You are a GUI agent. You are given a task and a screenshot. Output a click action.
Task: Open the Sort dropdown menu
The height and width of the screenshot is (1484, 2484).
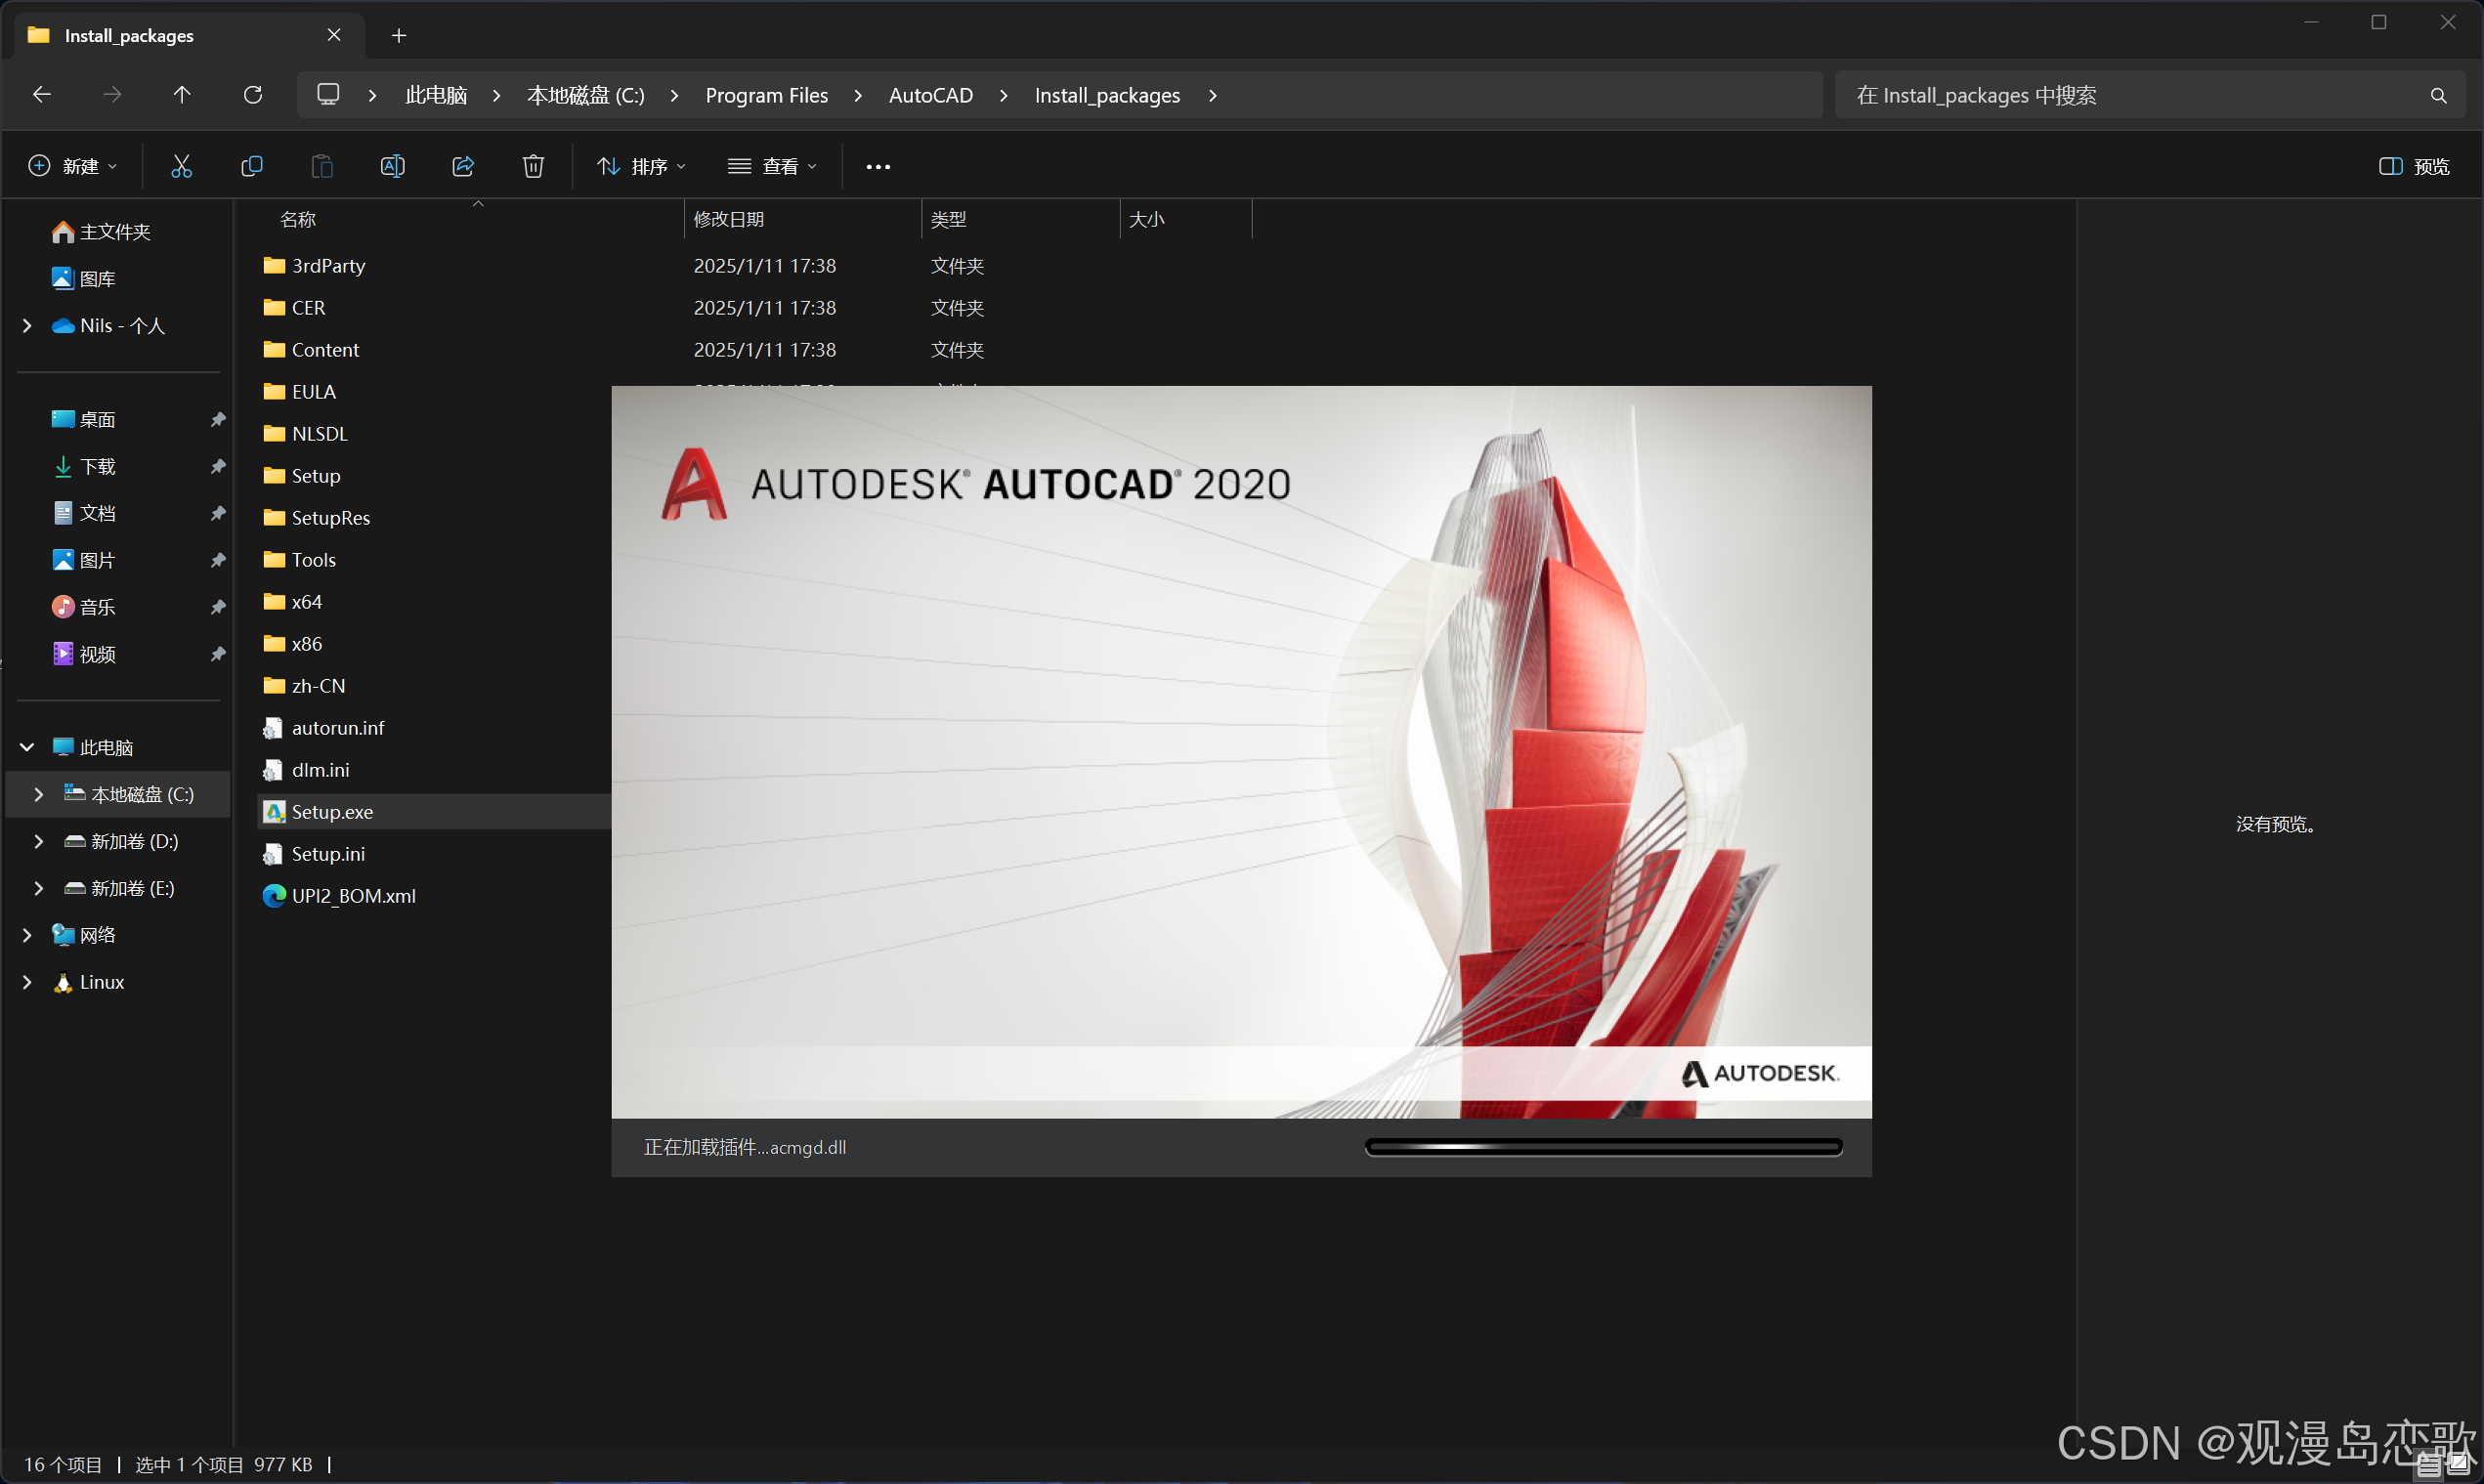[x=641, y=166]
